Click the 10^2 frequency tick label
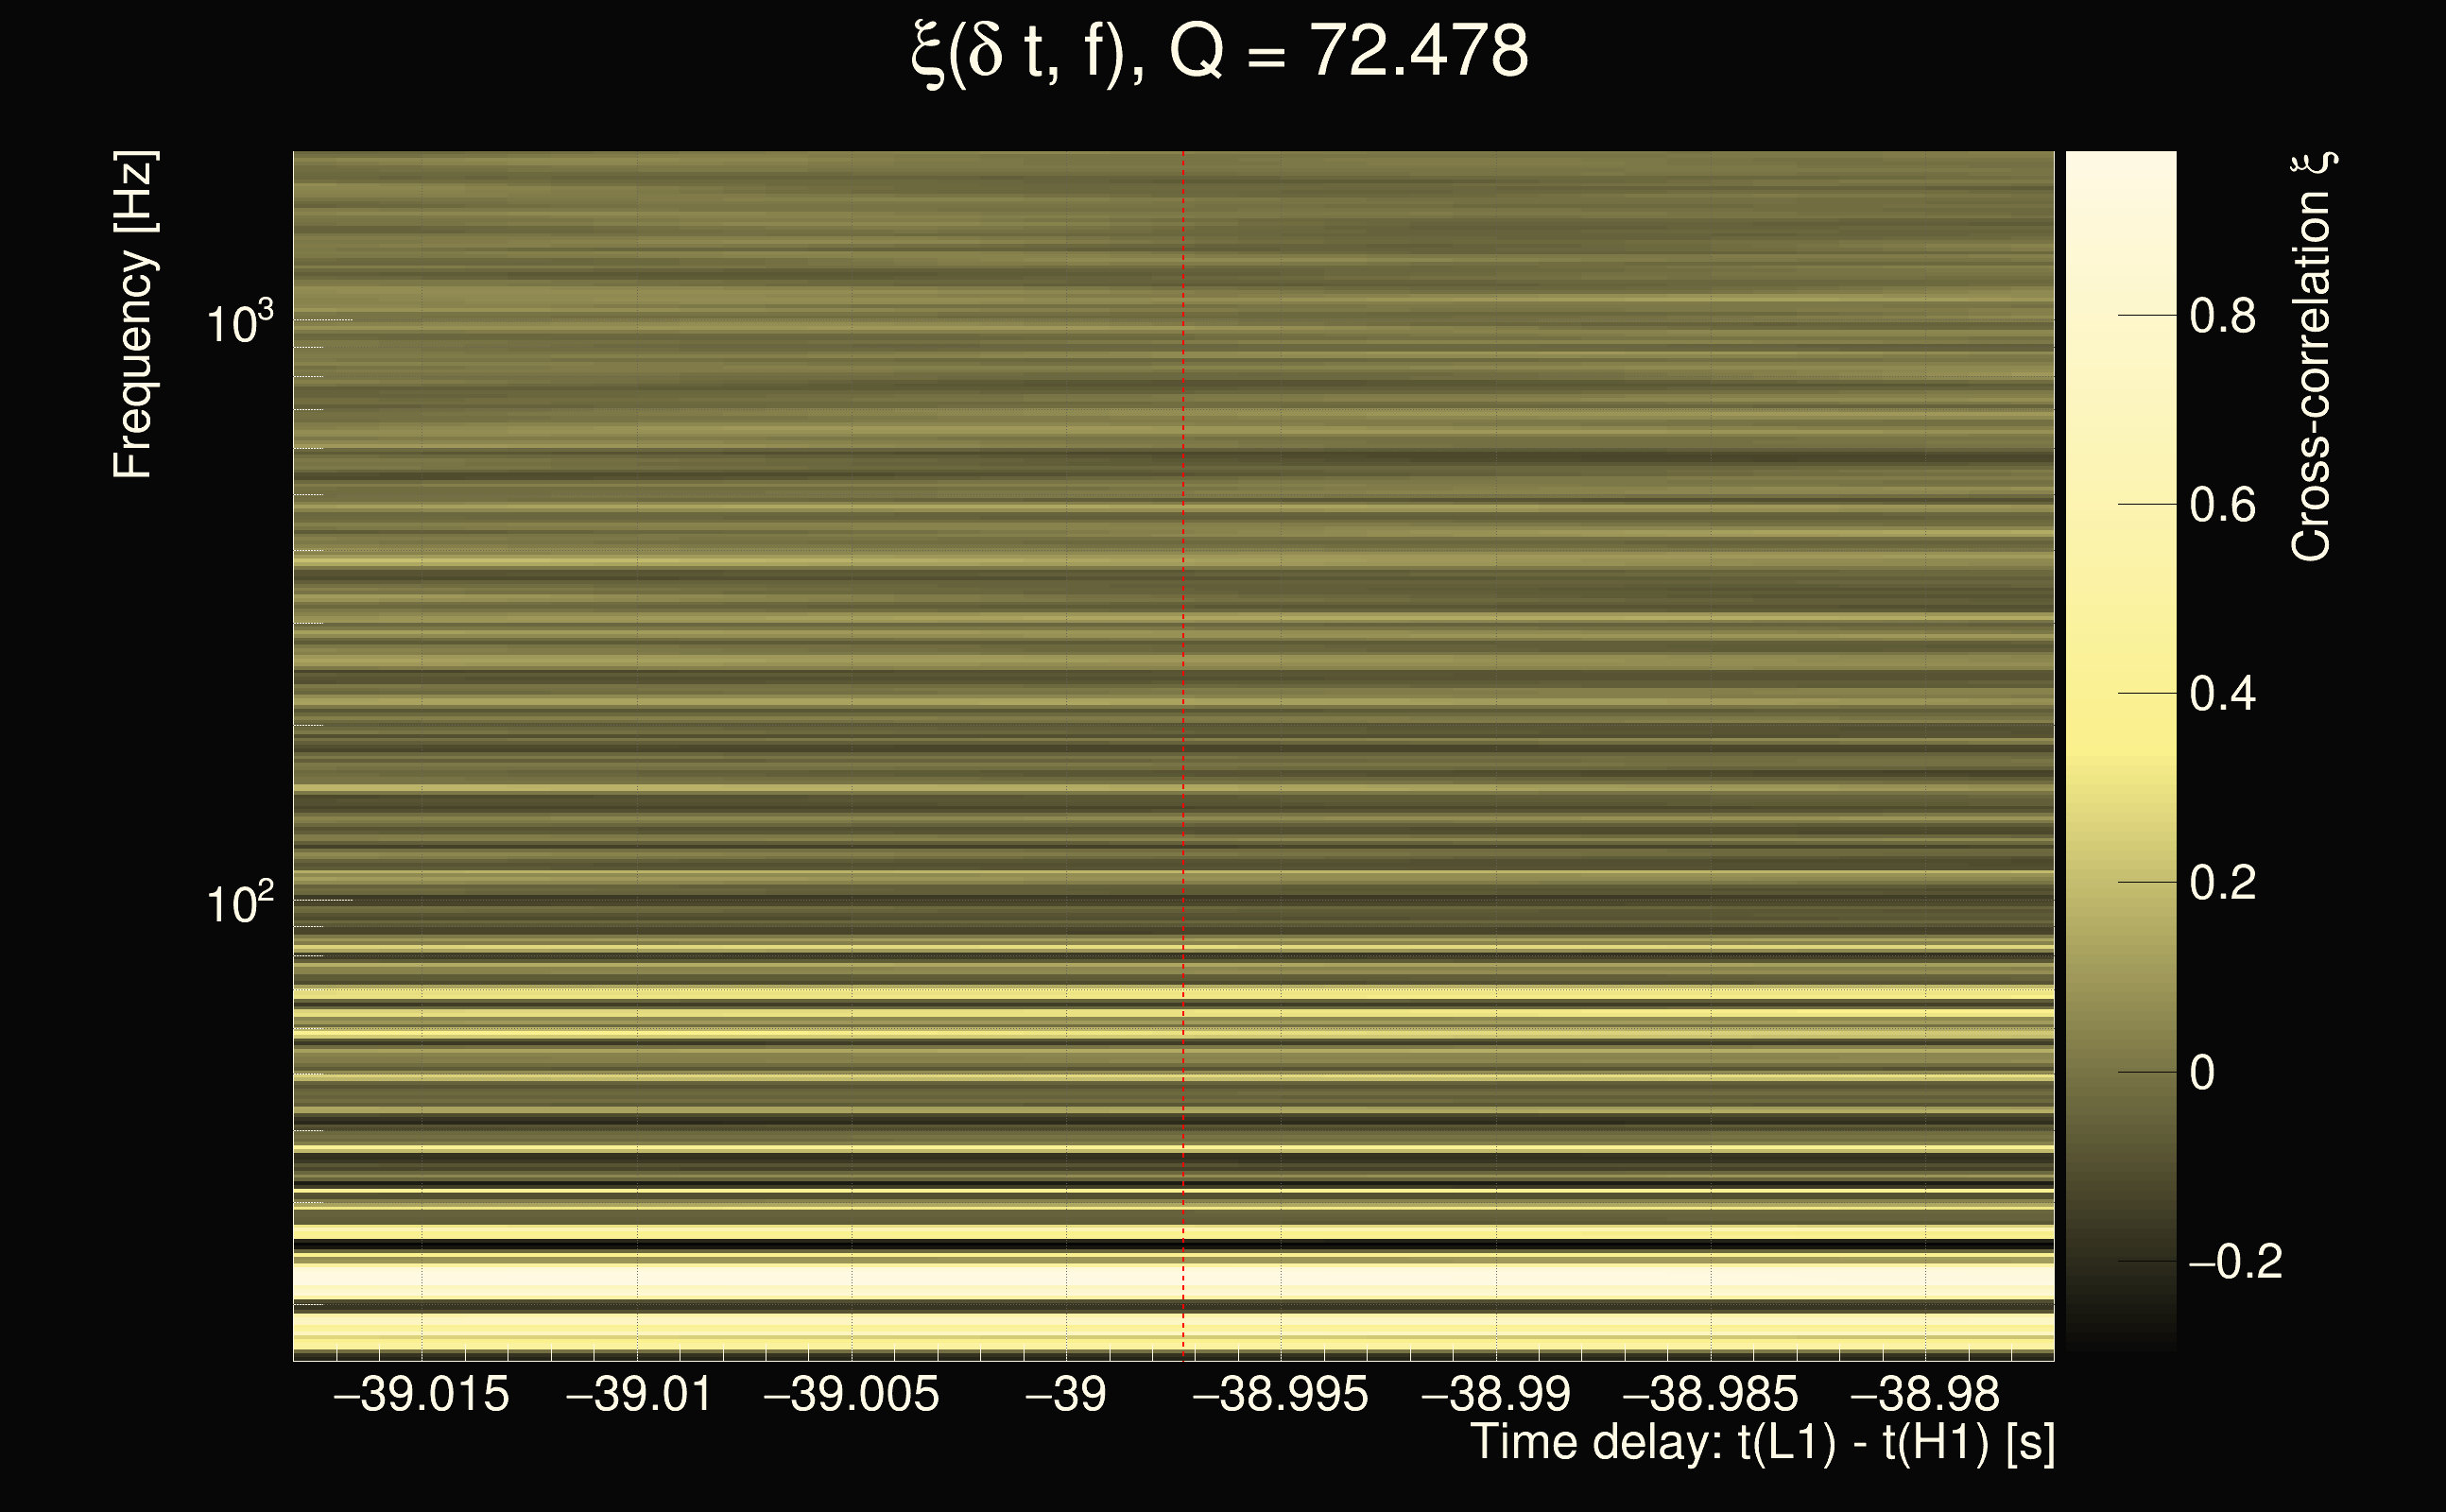This screenshot has width=2446, height=1512. click(239, 903)
